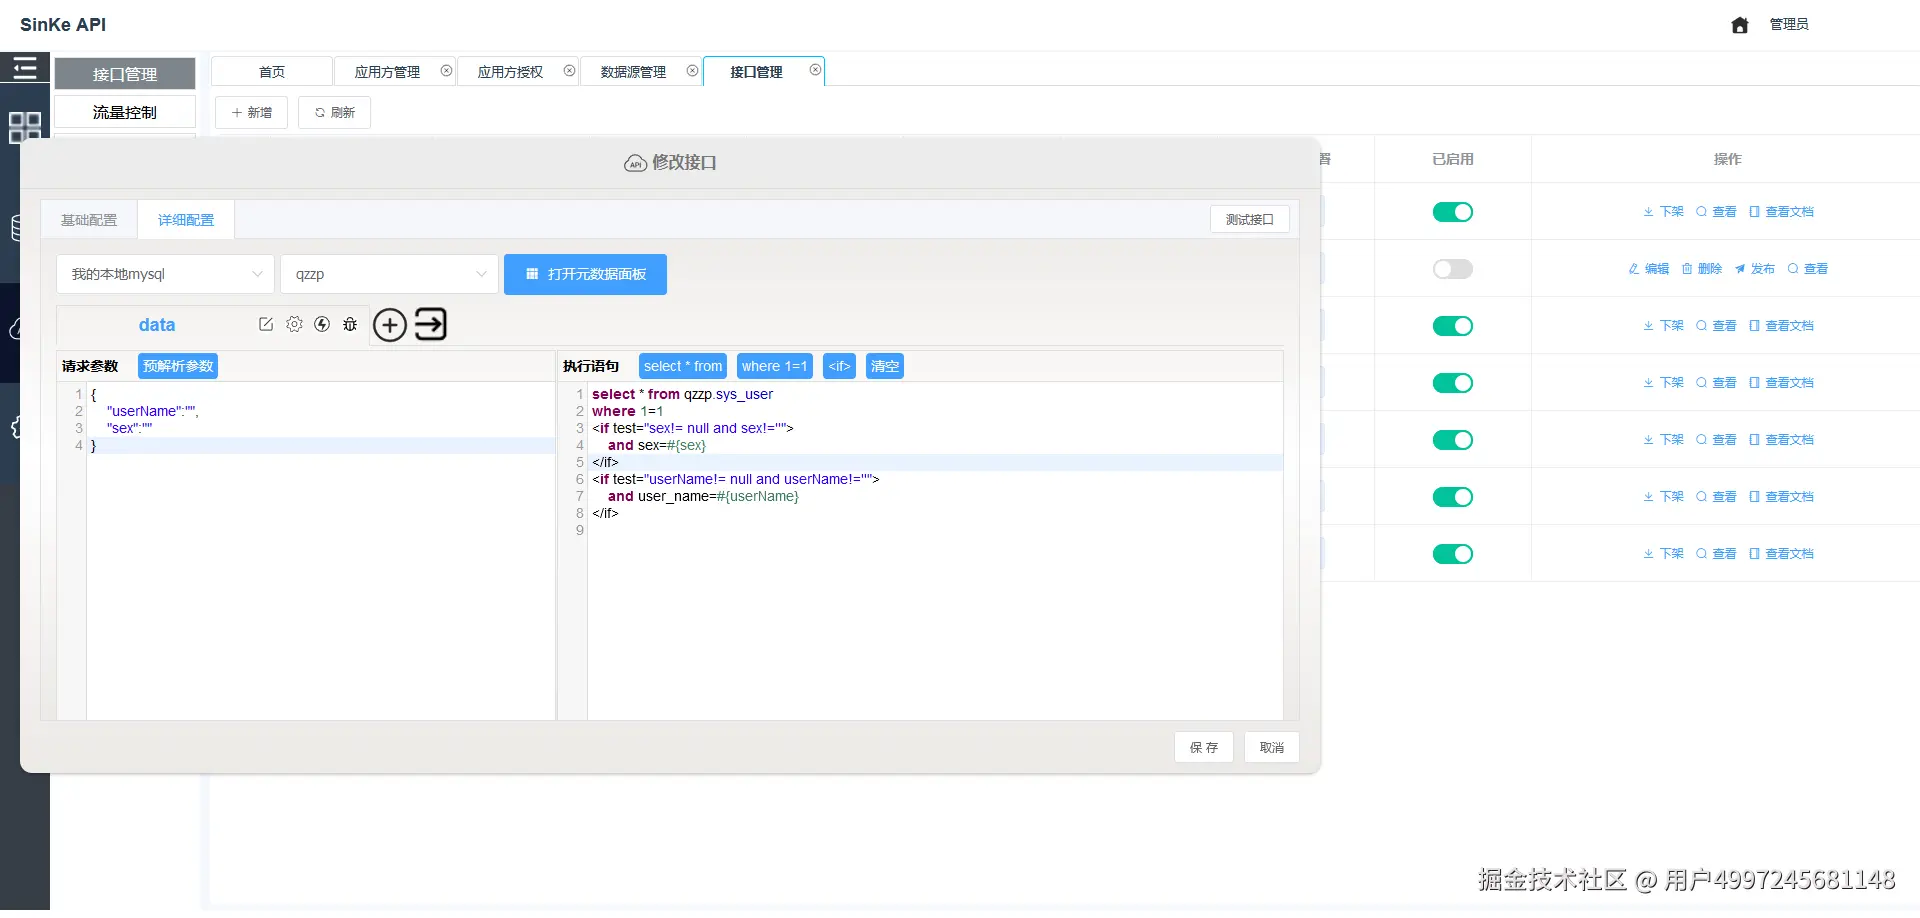Click the 测试接口 button
Viewport: 1920px width, 918px height.
[1250, 220]
